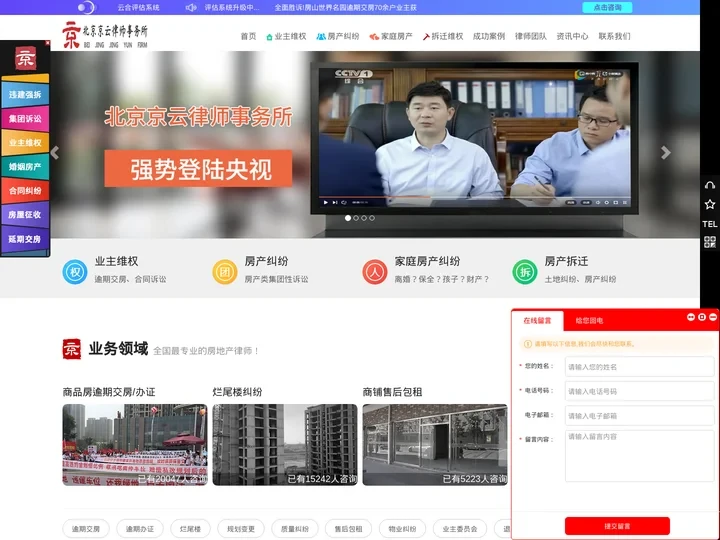
Task: Select the fourth carousel dot
Action: [x=372, y=218]
